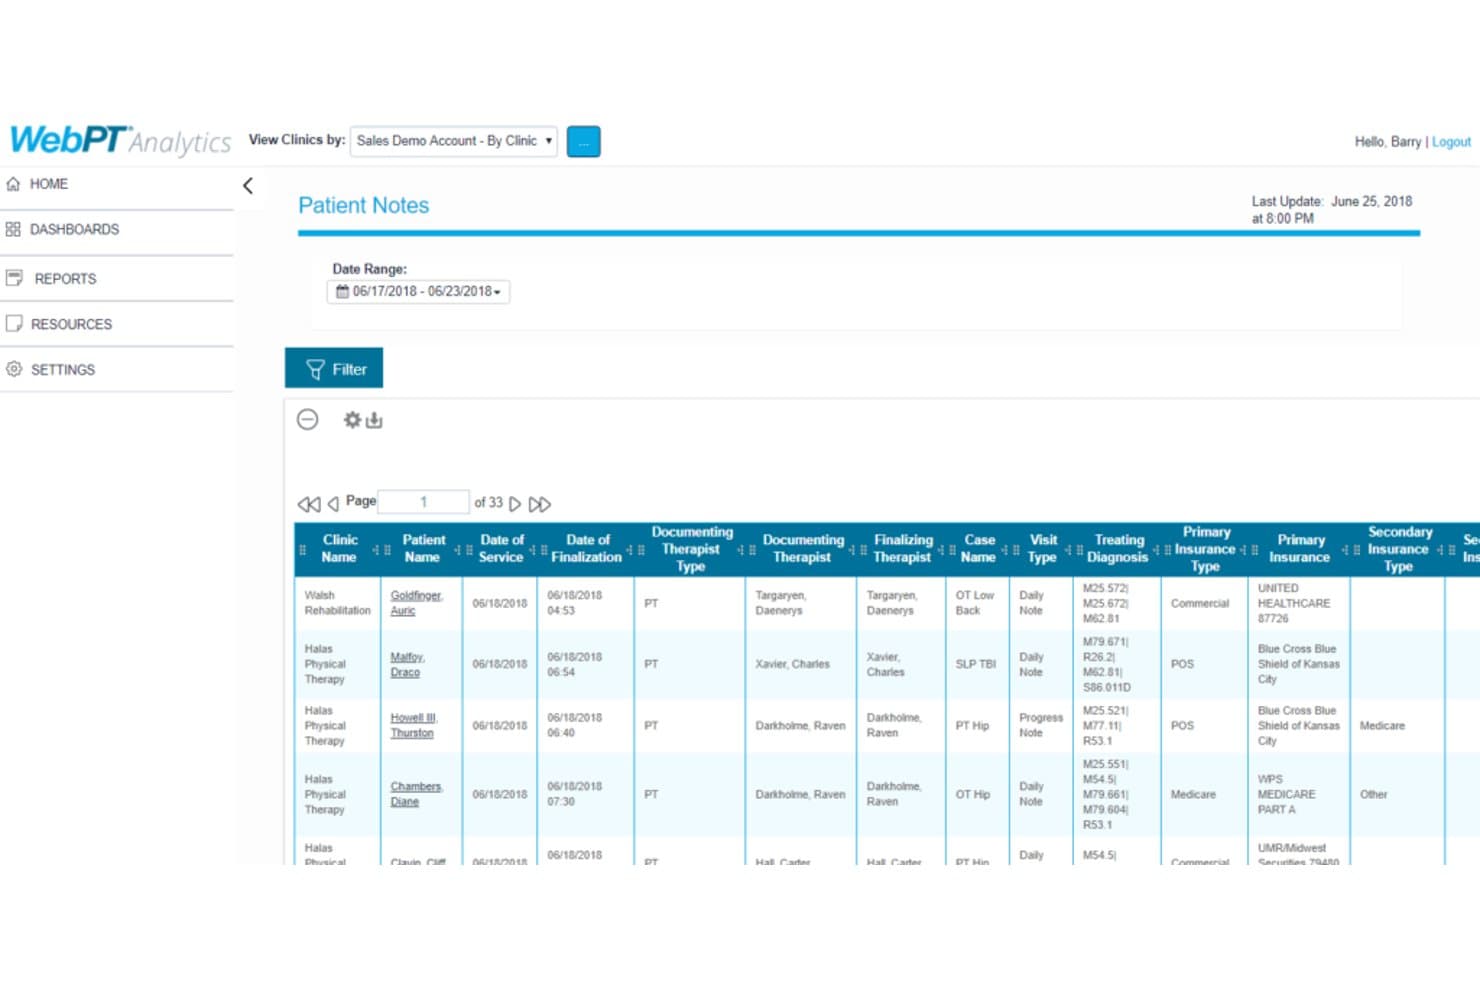Sort by the Date of Service column header
Screen dimensions: 1480x987
point(501,548)
